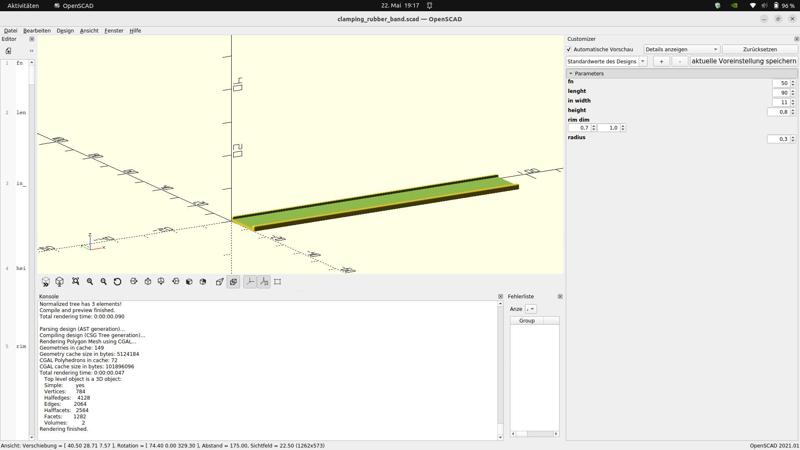Close the Editor panel
This screenshot has width=800, height=450.
pyautogui.click(x=32, y=39)
